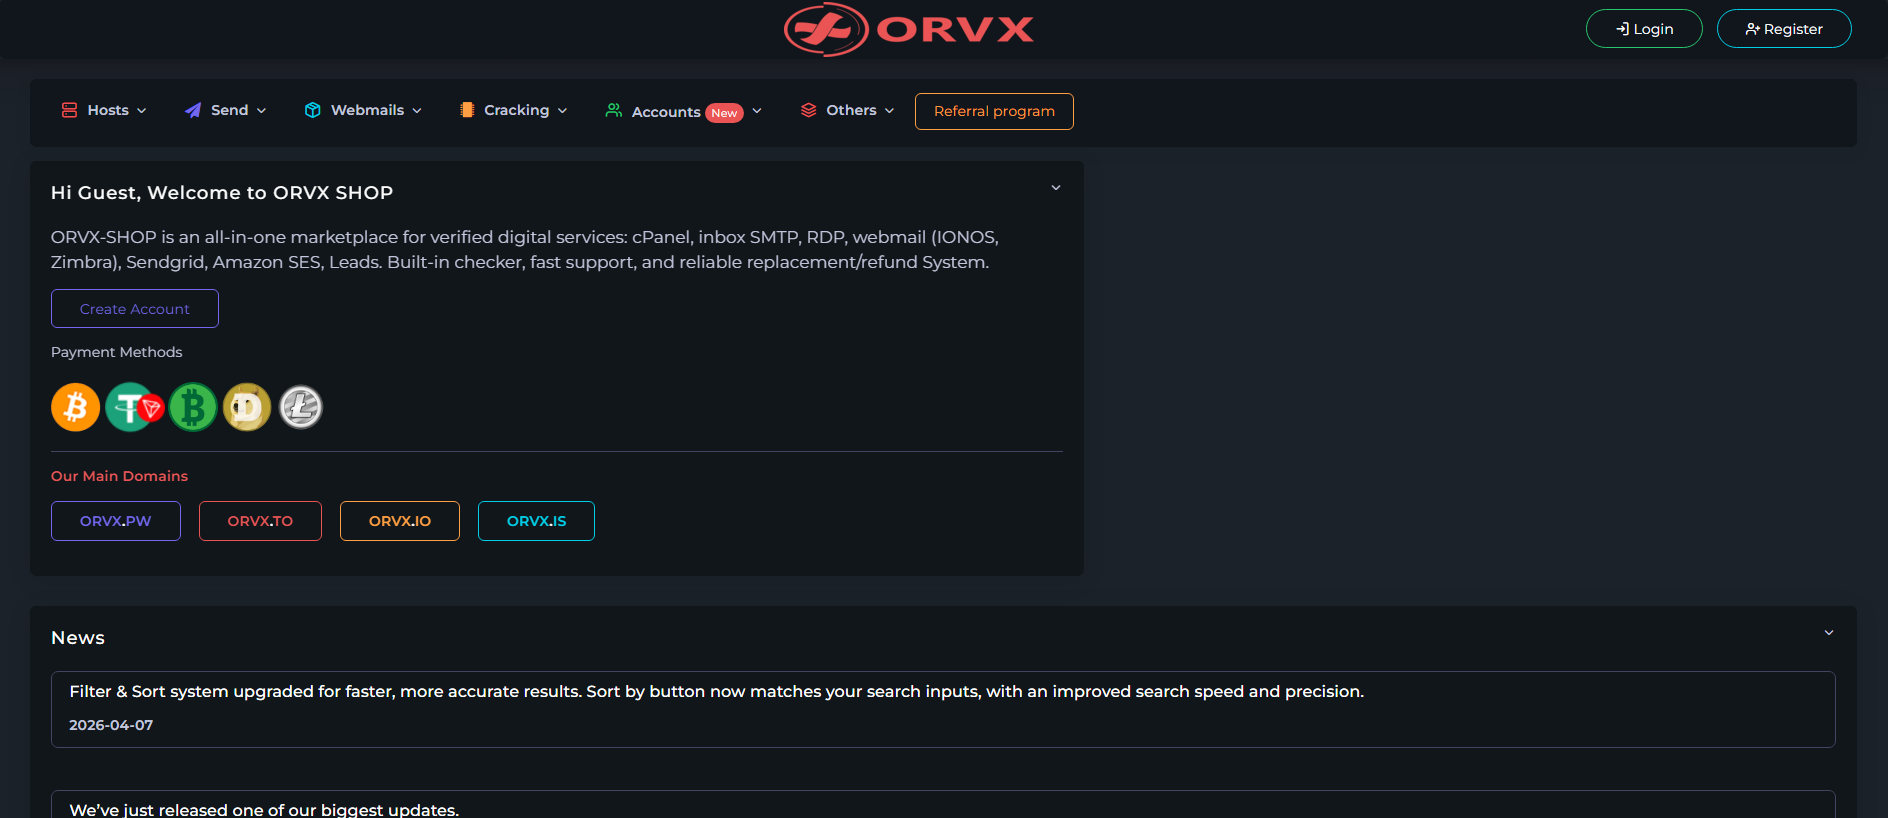Visit the ORVX.TO domain link
1888x818 pixels.
[x=260, y=521]
